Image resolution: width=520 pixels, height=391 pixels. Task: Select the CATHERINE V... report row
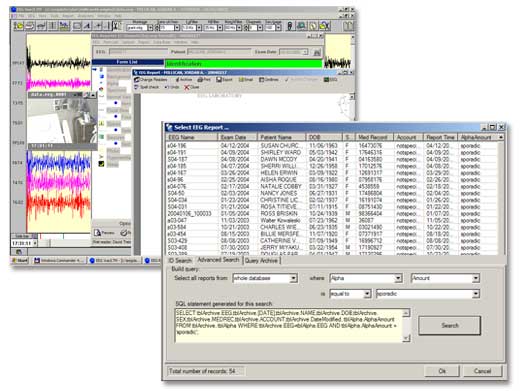(x=331, y=241)
